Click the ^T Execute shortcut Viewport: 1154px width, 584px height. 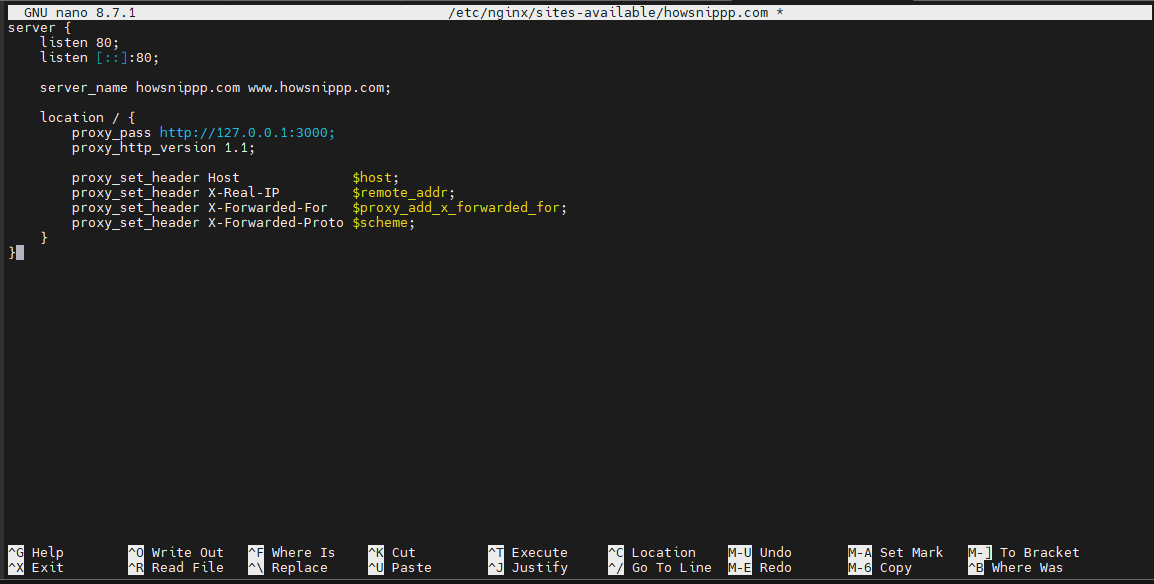pos(528,552)
